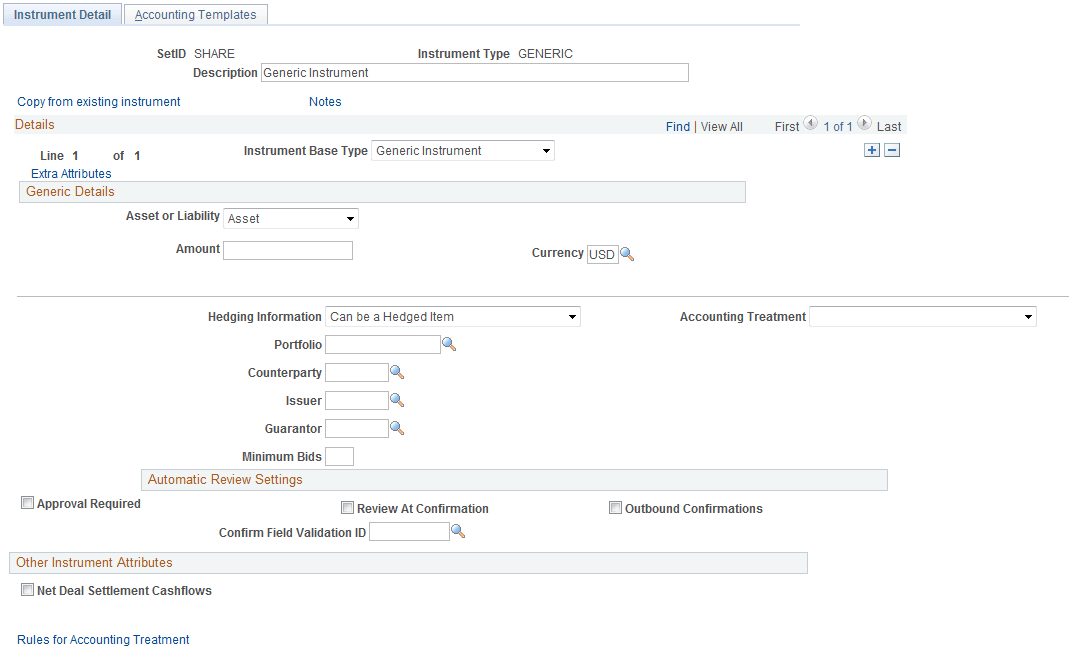Click the Issuer lookup magnifier icon

(x=397, y=401)
